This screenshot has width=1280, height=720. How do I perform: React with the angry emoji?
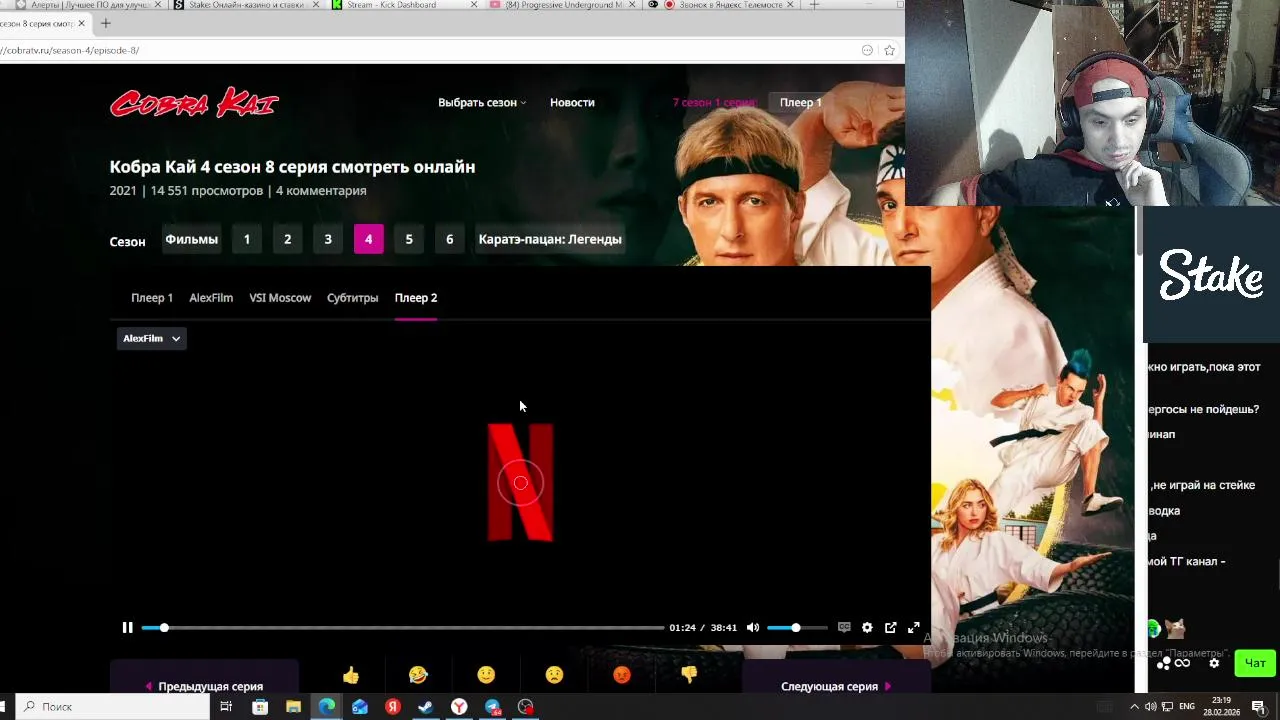621,676
